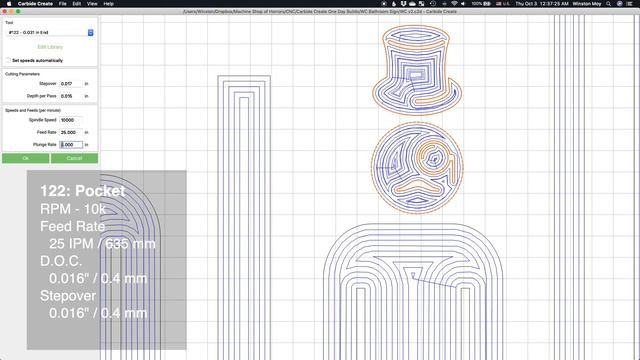Click the Speeds and Feeds section label
The width and height of the screenshot is (640, 360).
click(33, 110)
